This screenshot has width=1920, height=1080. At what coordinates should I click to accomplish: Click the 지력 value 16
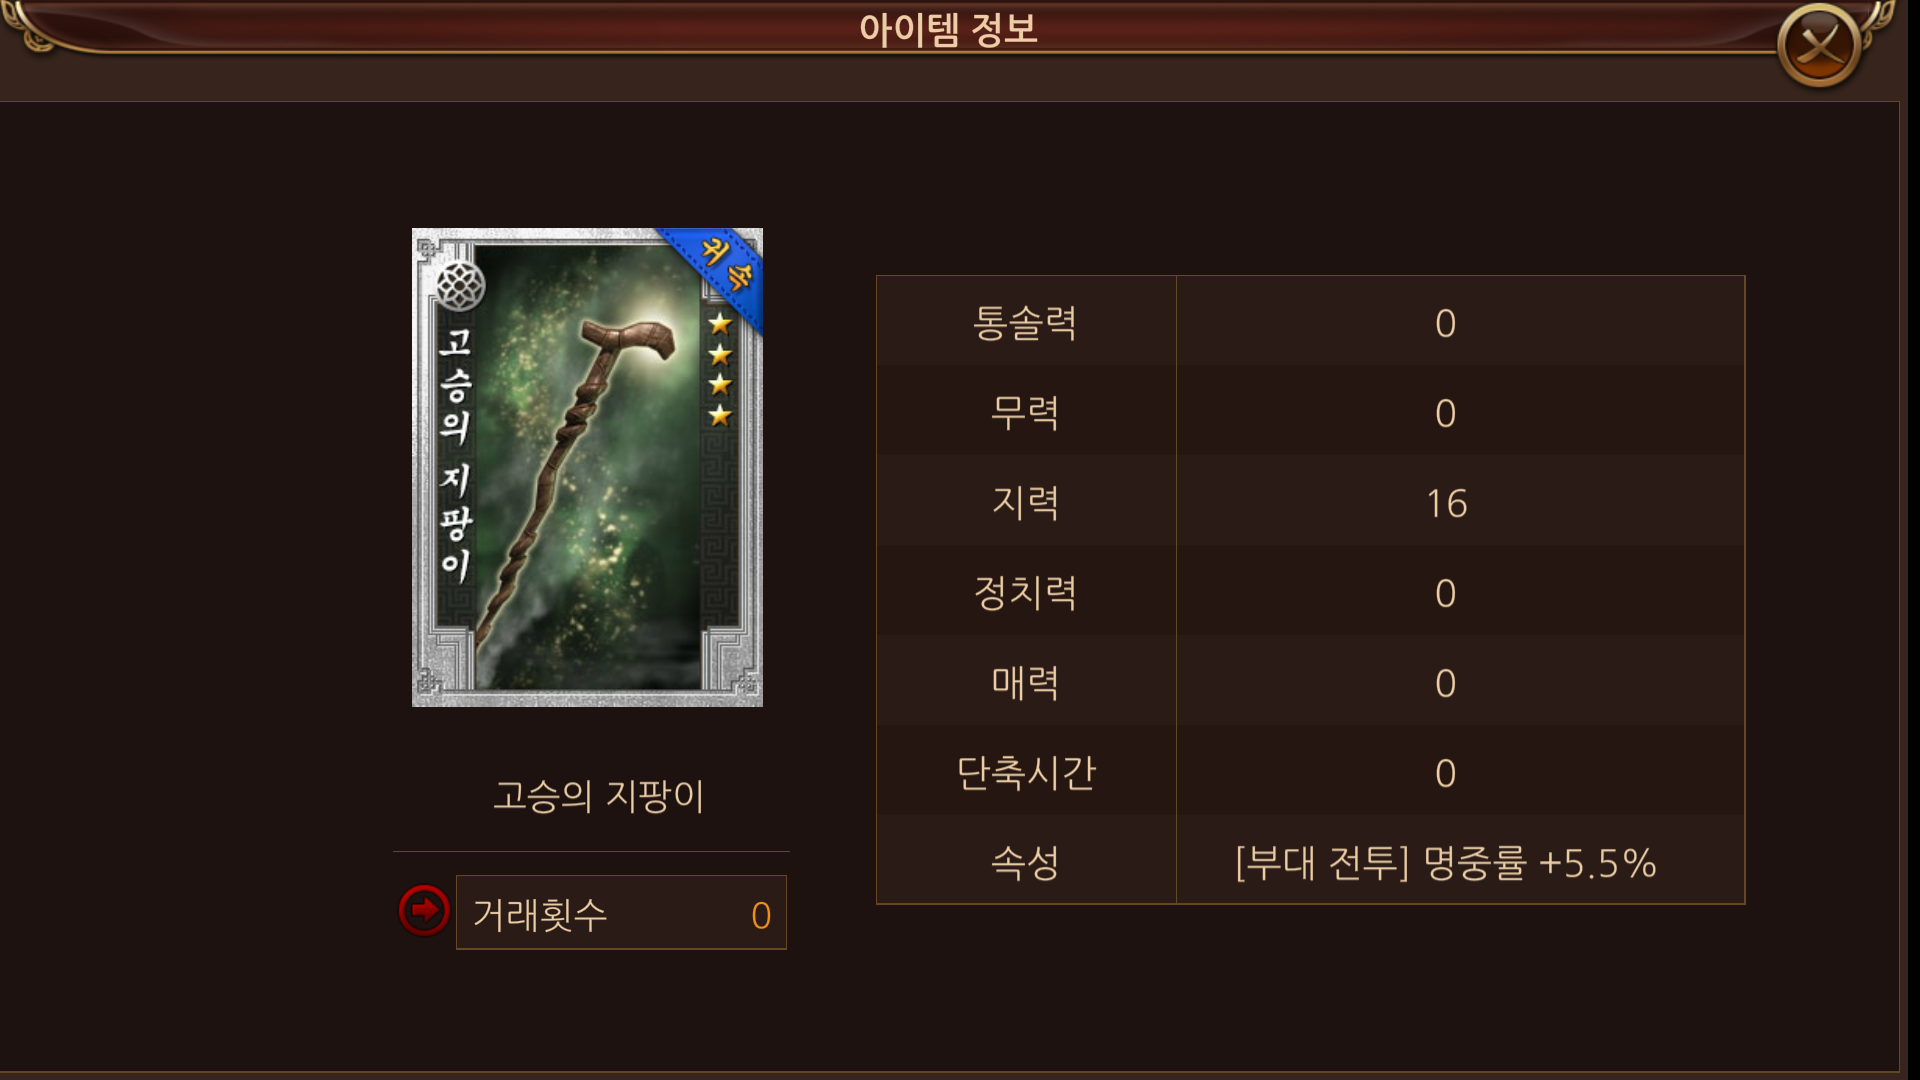[x=1446, y=503]
